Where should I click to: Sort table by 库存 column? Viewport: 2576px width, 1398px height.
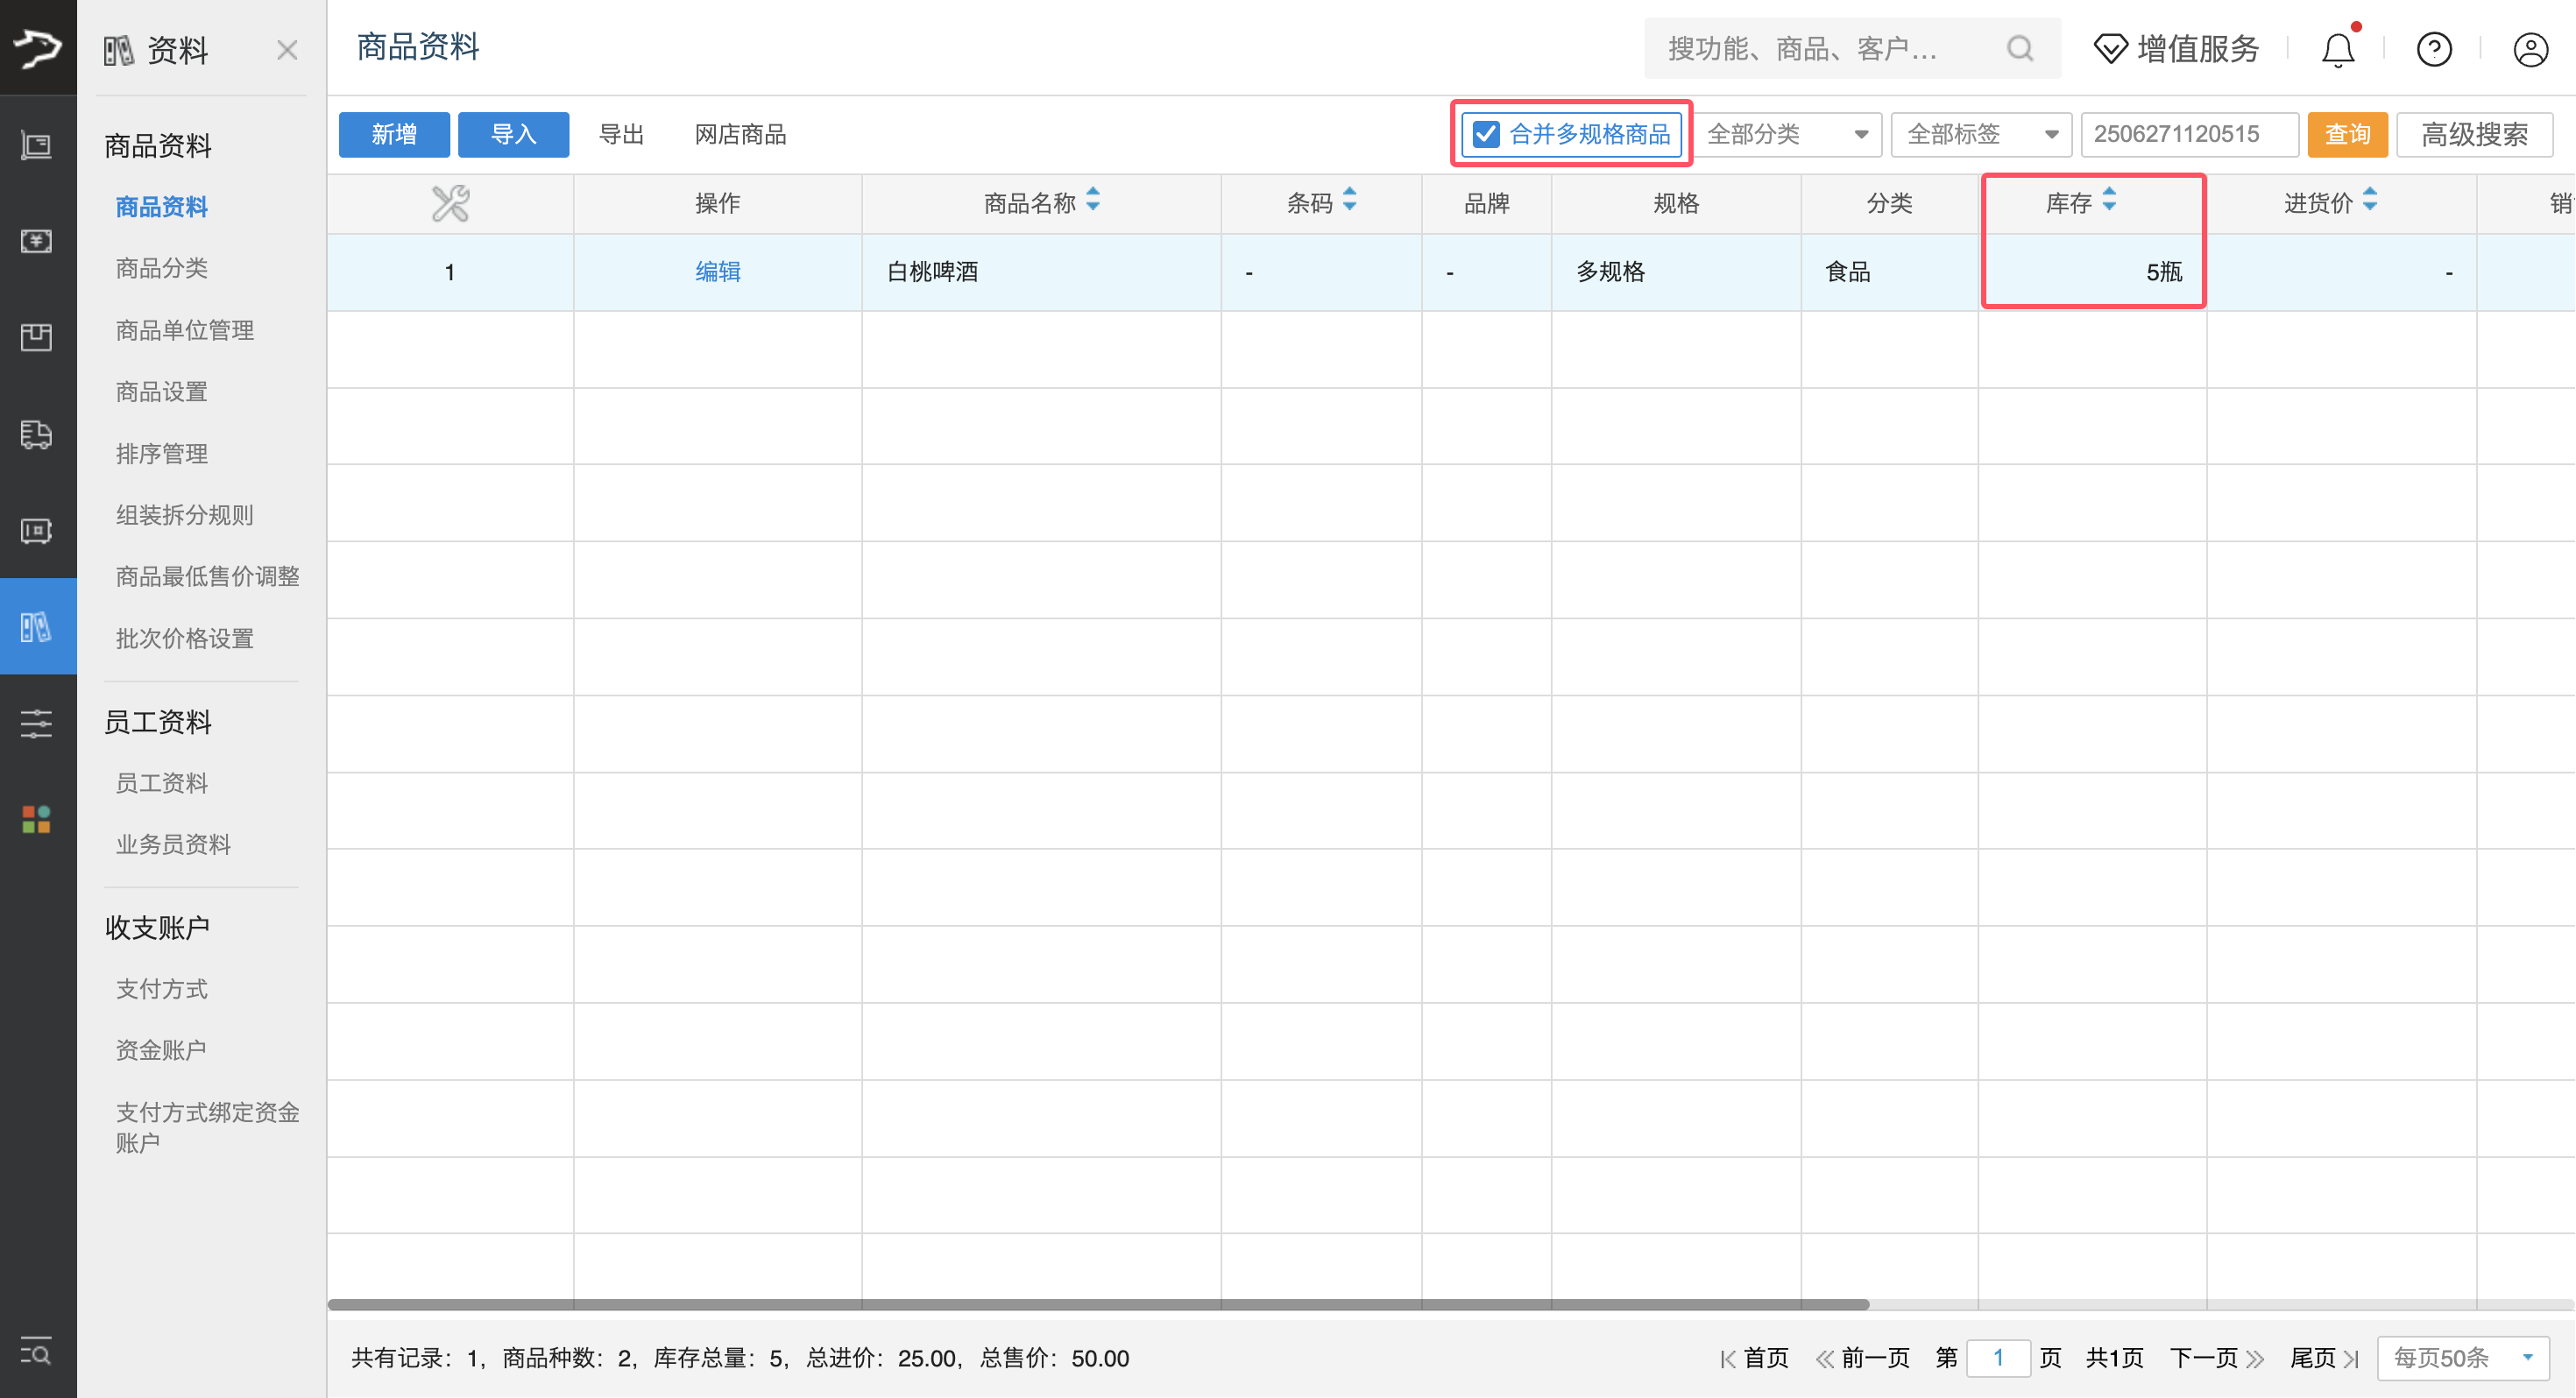[2110, 202]
